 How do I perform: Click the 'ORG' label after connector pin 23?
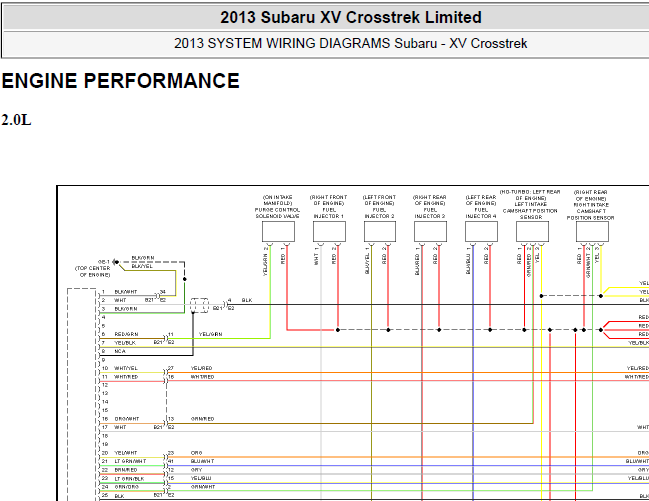(196, 453)
